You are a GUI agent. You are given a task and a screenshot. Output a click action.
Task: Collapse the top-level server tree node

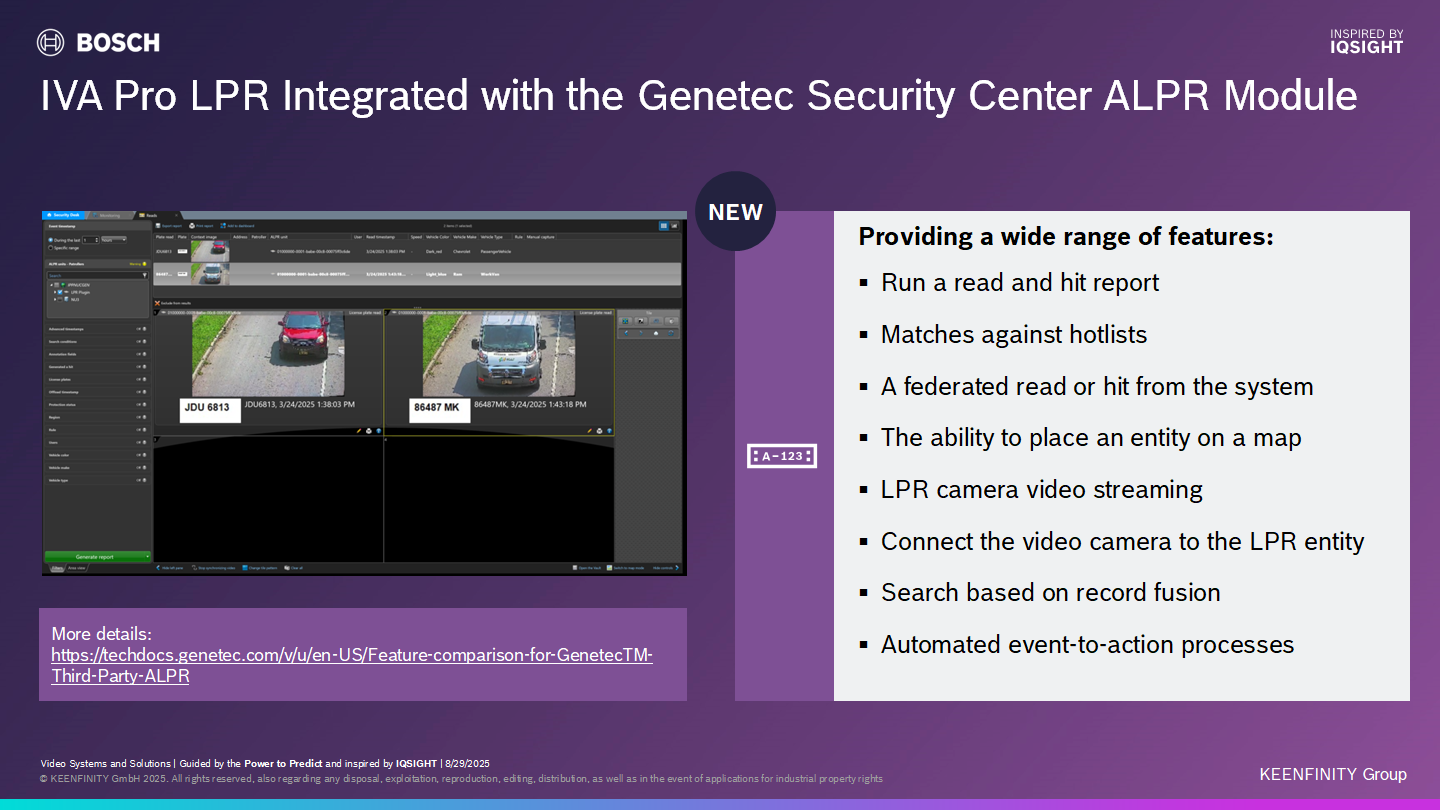[x=51, y=285]
